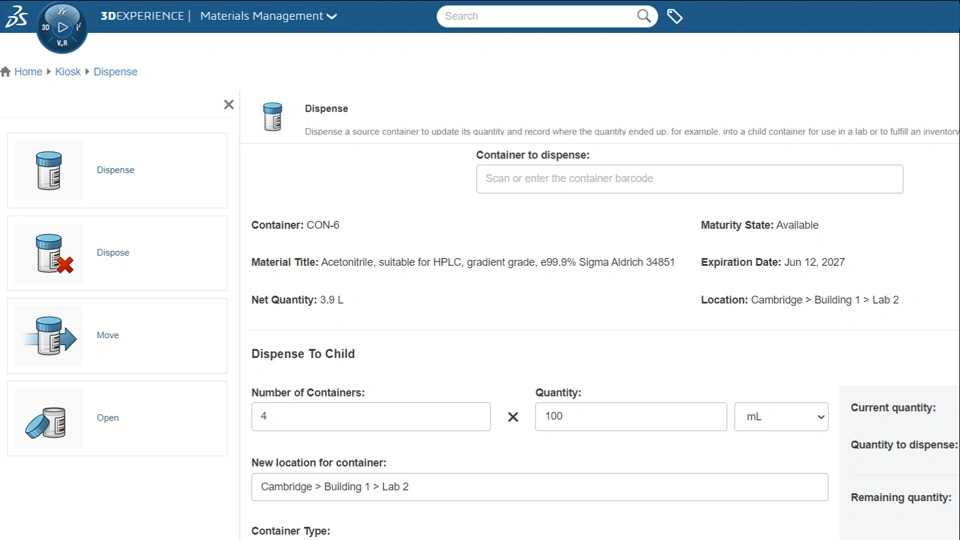960x540 pixels.
Task: Click the Maturity State value Available
Action: (x=797, y=225)
